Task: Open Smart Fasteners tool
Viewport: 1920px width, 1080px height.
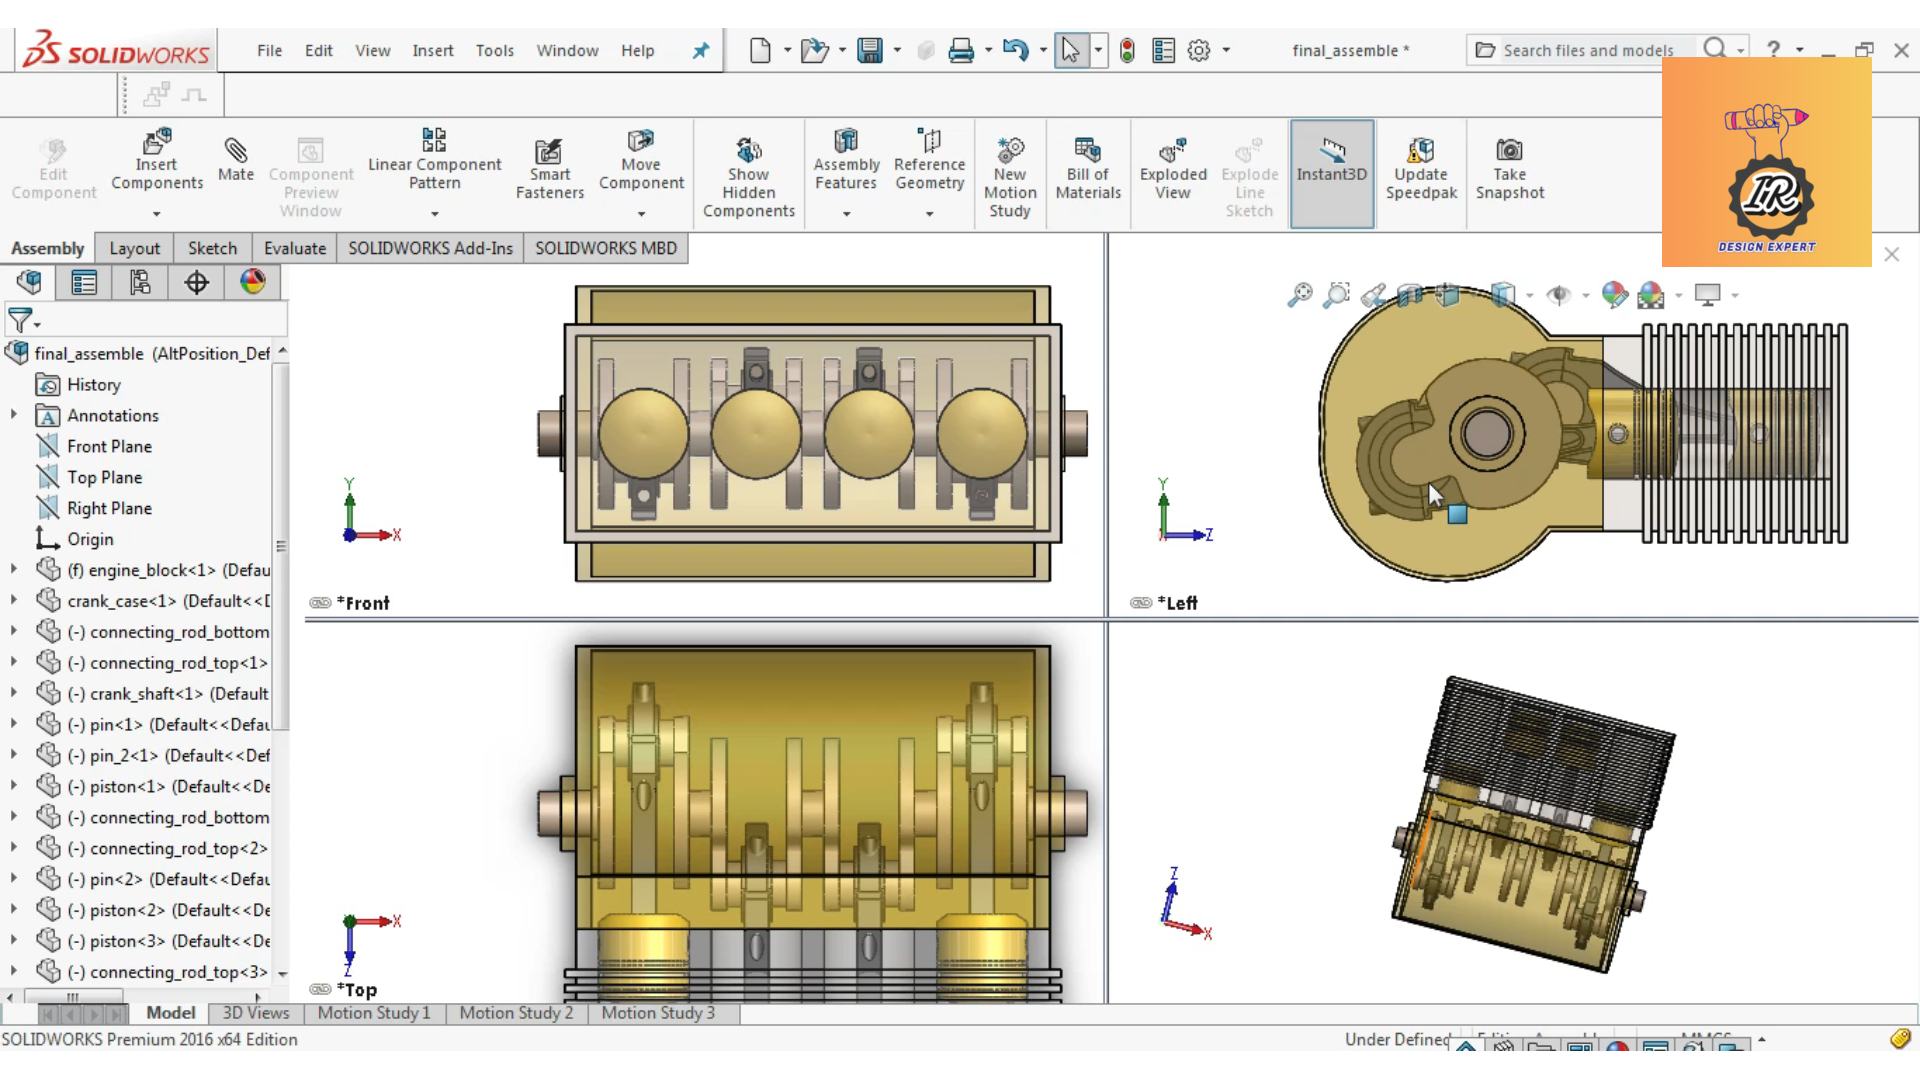Action: 549,151
